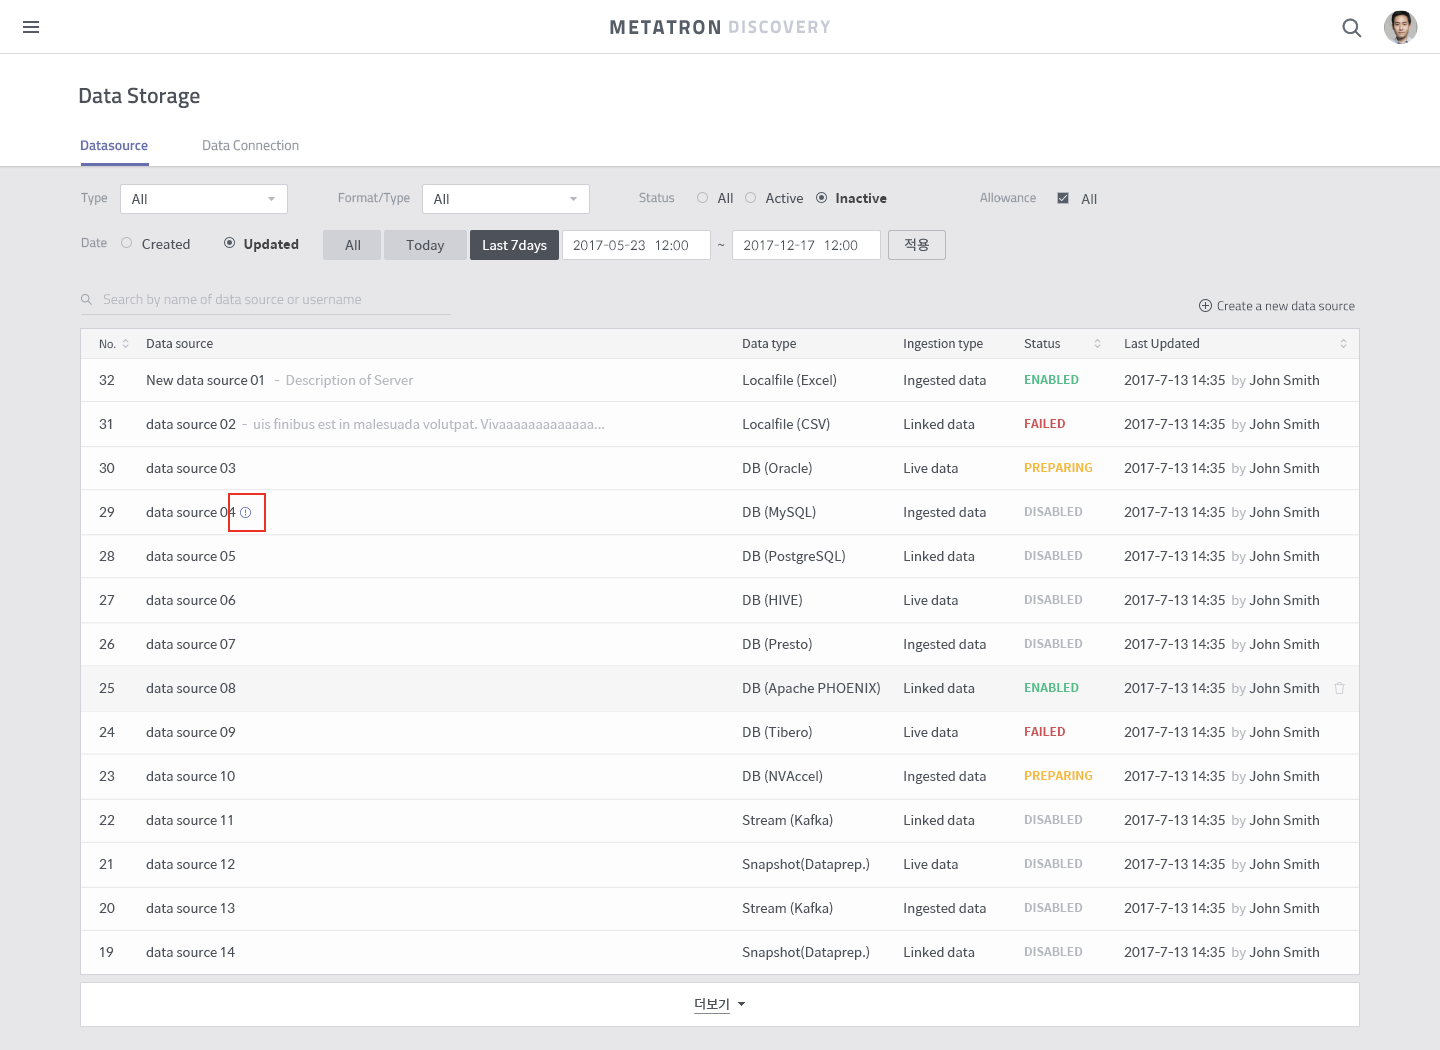The width and height of the screenshot is (1440, 1050).
Task: Choose the Updated date radio button
Action: point(229,243)
